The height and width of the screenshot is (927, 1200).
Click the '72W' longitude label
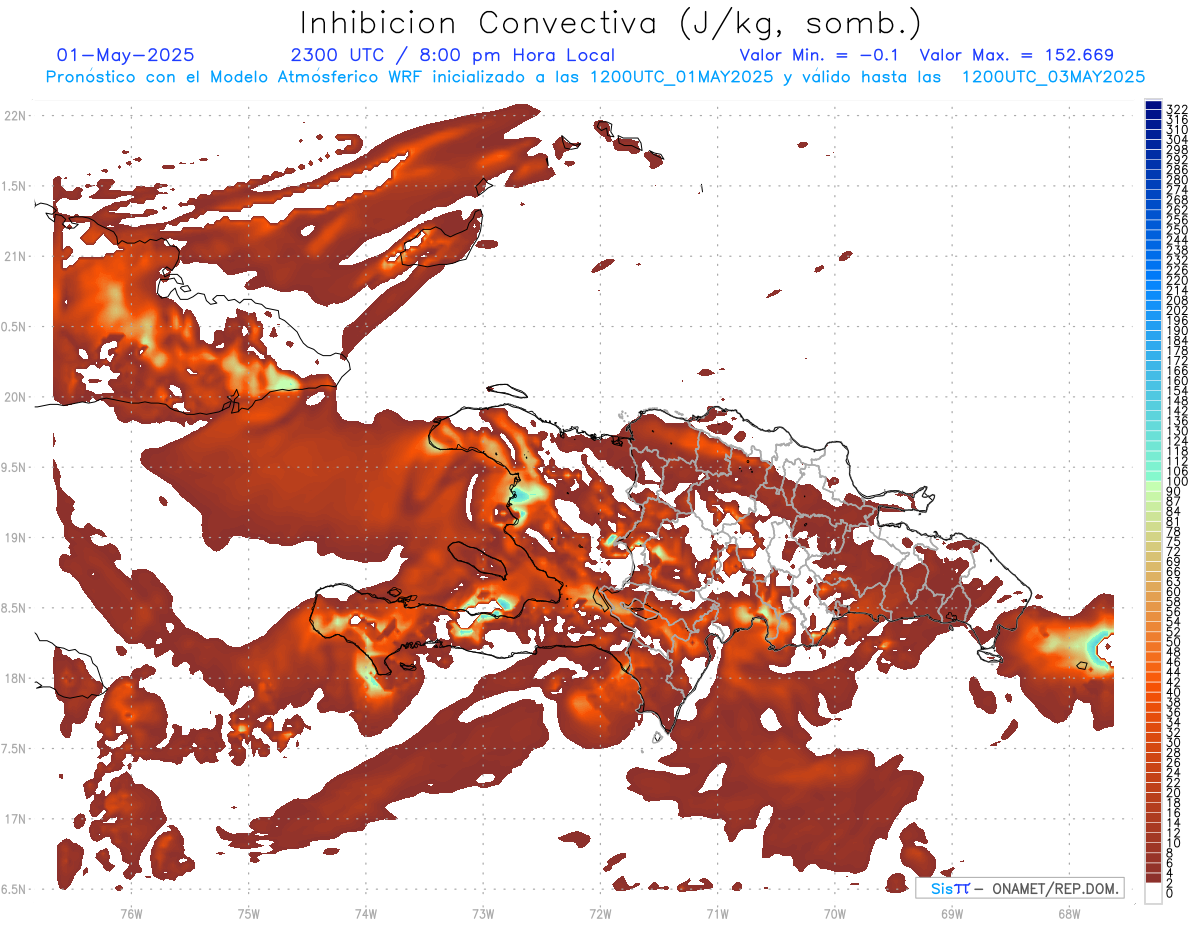click(600, 913)
